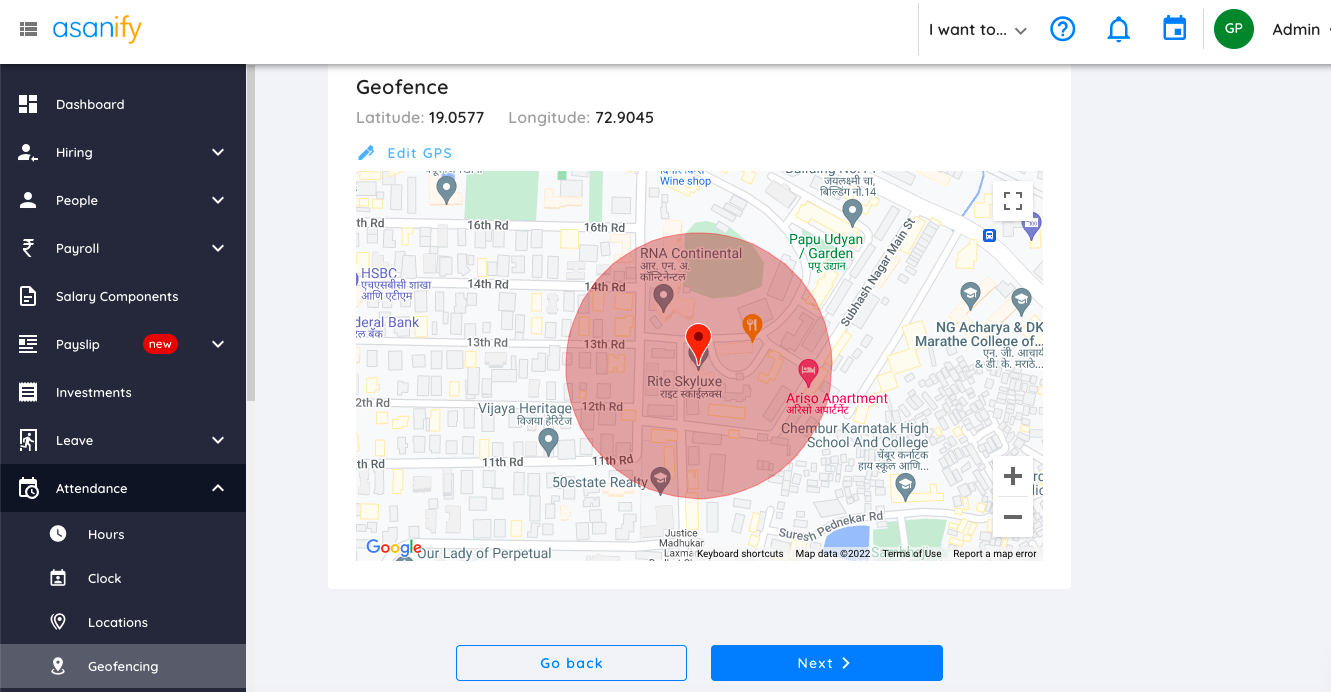Click the help question mark icon
This screenshot has width=1331, height=692.
(1062, 29)
